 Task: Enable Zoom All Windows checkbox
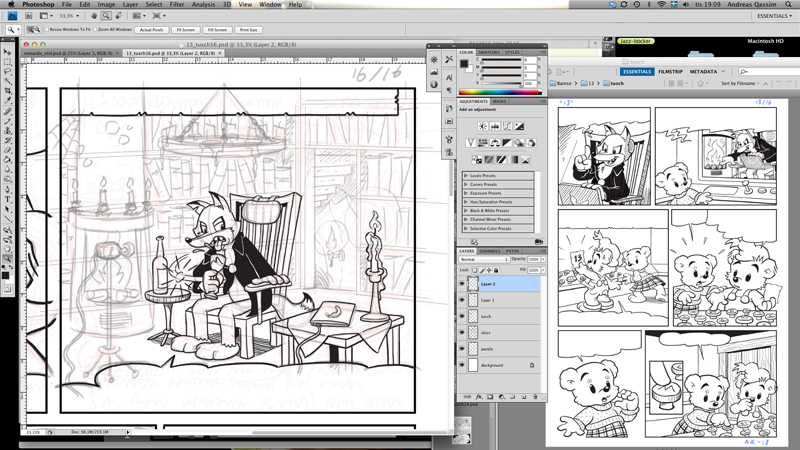point(95,30)
